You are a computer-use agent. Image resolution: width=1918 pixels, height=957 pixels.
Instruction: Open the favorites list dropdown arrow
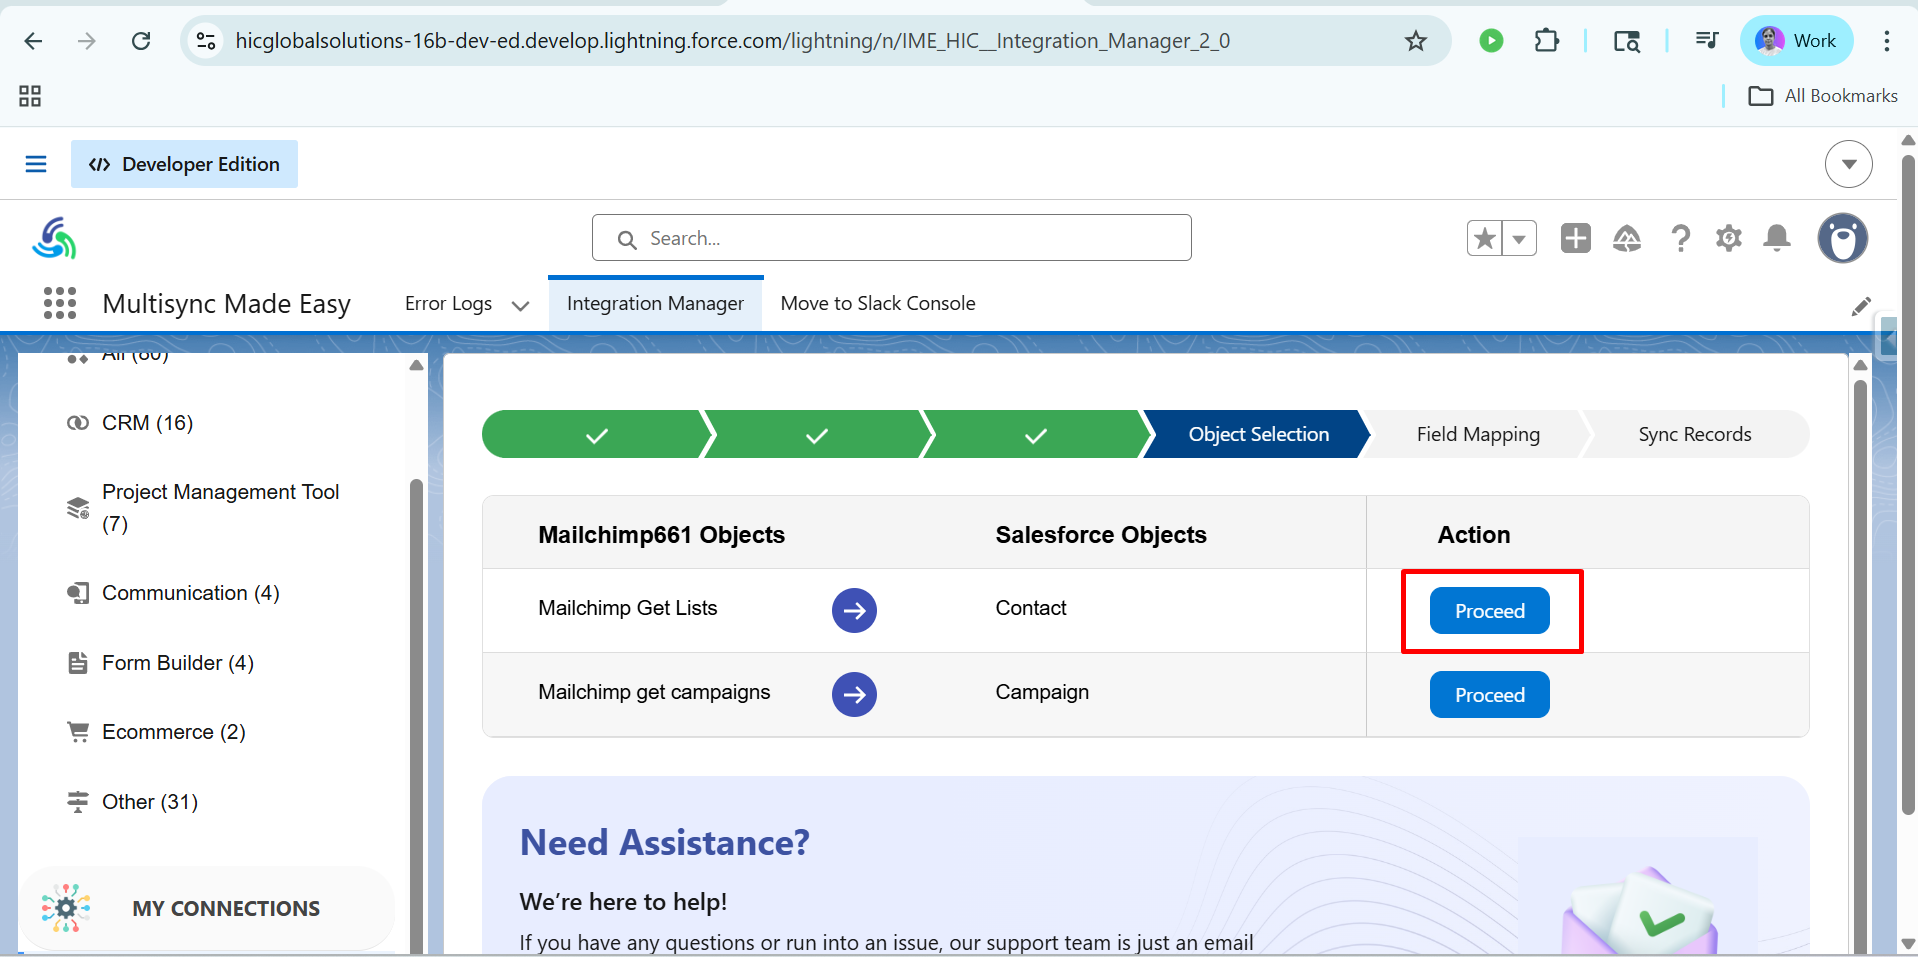pyautogui.click(x=1519, y=238)
